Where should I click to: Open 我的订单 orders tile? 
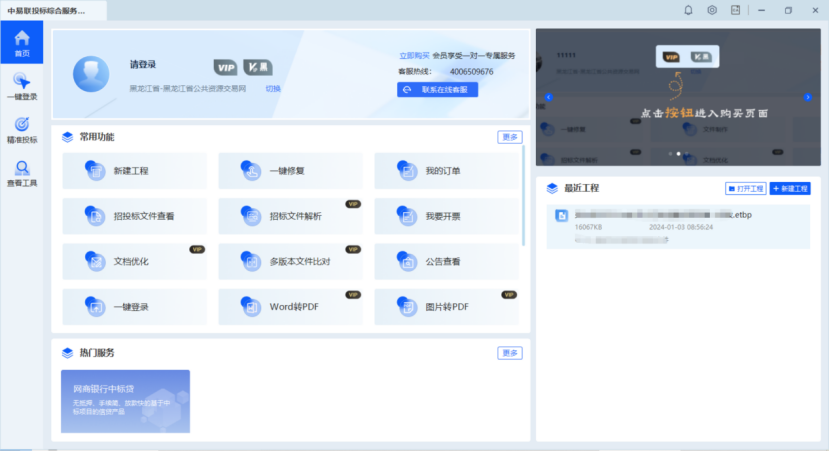click(446, 171)
